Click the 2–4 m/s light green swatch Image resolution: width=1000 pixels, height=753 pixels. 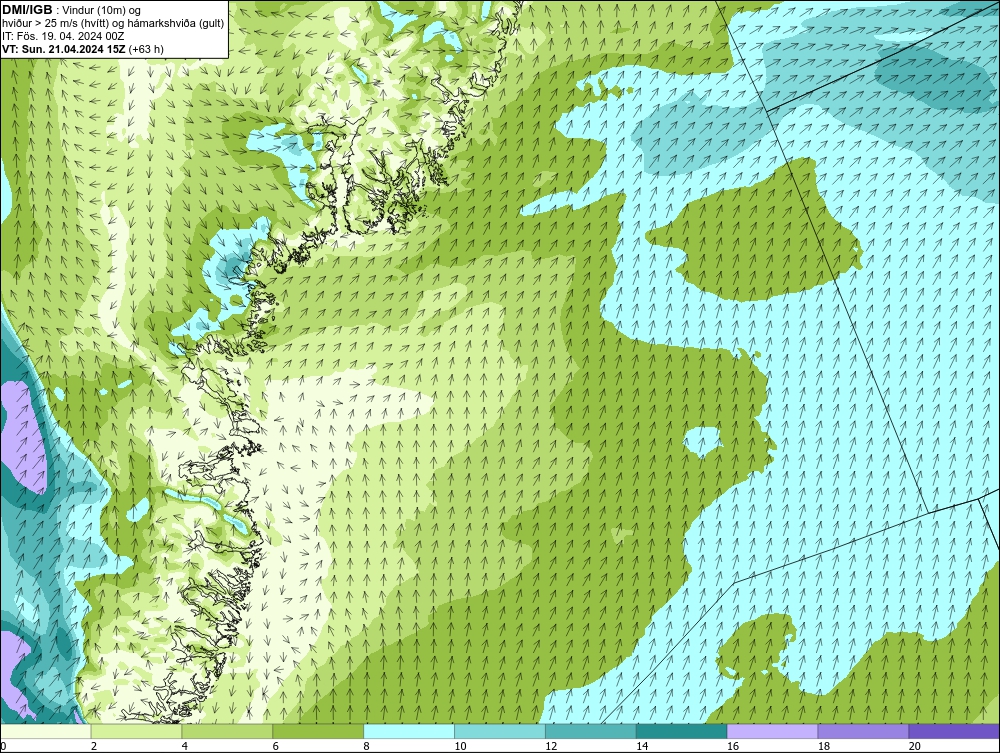point(136,731)
